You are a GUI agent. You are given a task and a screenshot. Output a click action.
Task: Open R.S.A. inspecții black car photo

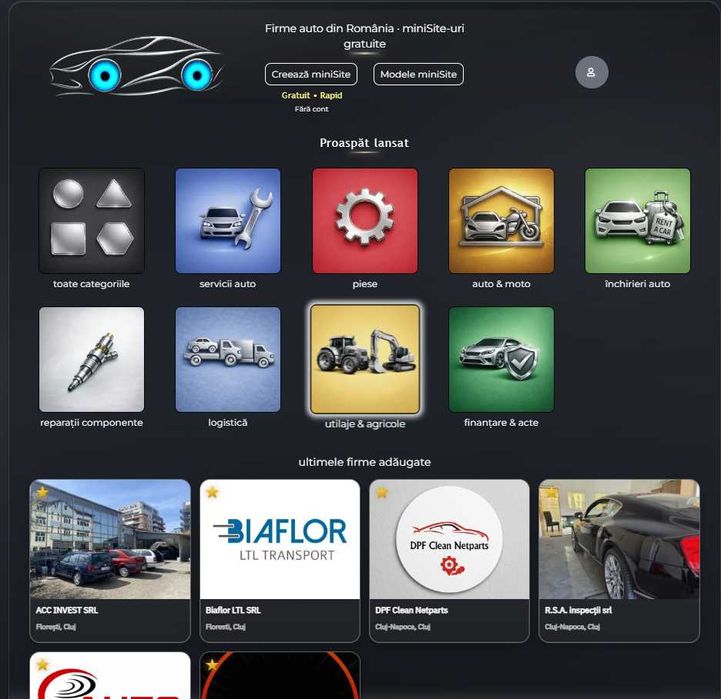tap(619, 539)
